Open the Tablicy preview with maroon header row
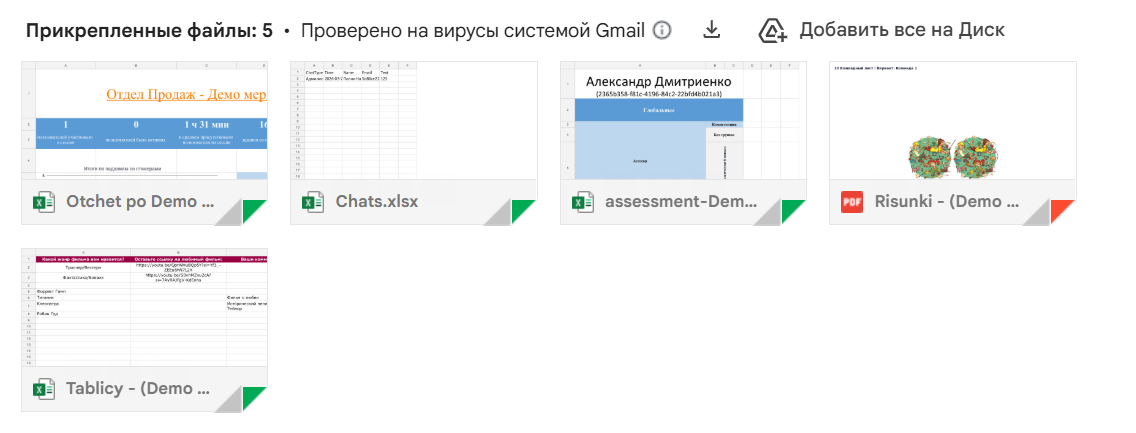Image resolution: width=1136 pixels, height=433 pixels. click(144, 307)
